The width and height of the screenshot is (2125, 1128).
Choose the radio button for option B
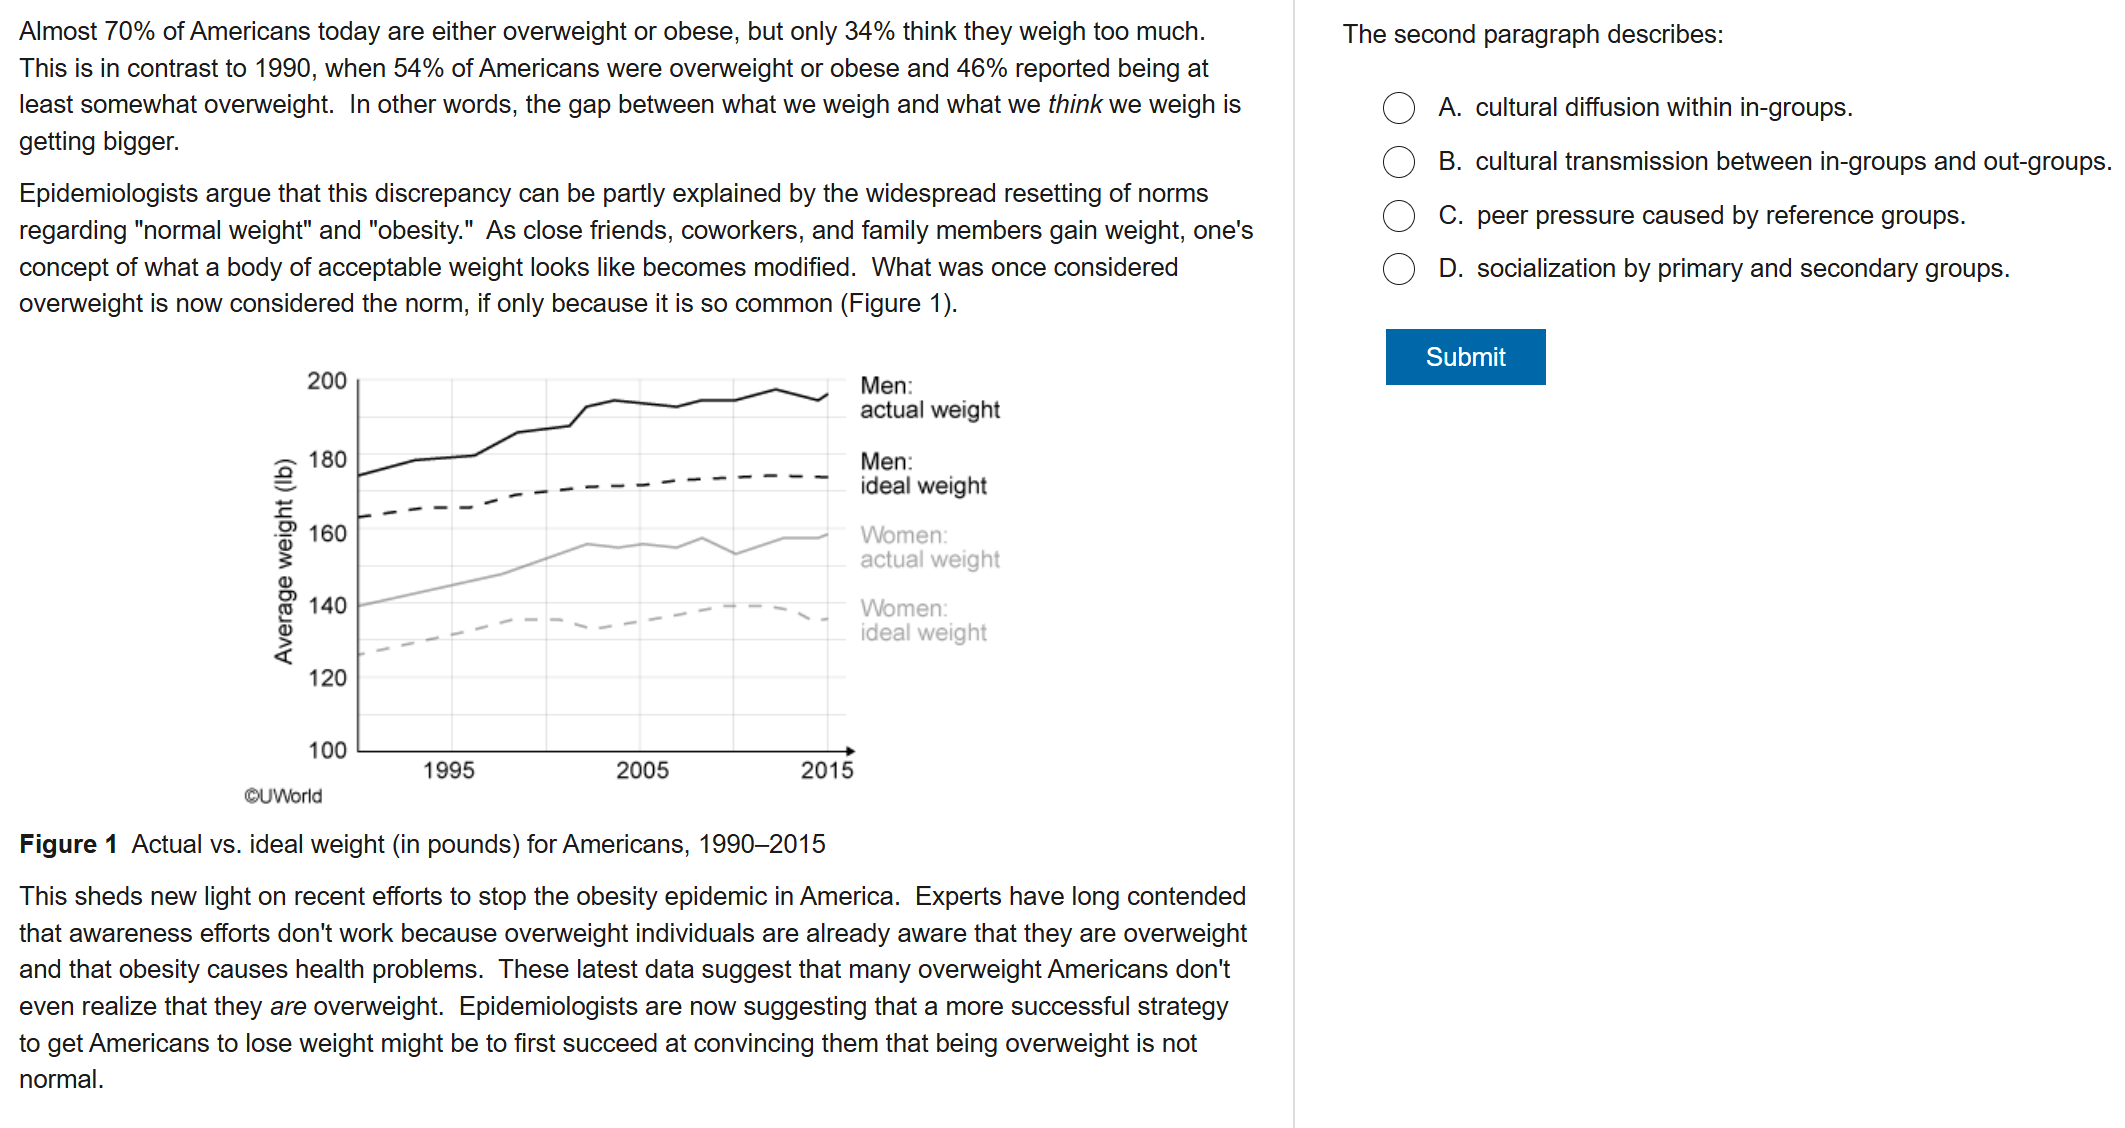(1398, 162)
